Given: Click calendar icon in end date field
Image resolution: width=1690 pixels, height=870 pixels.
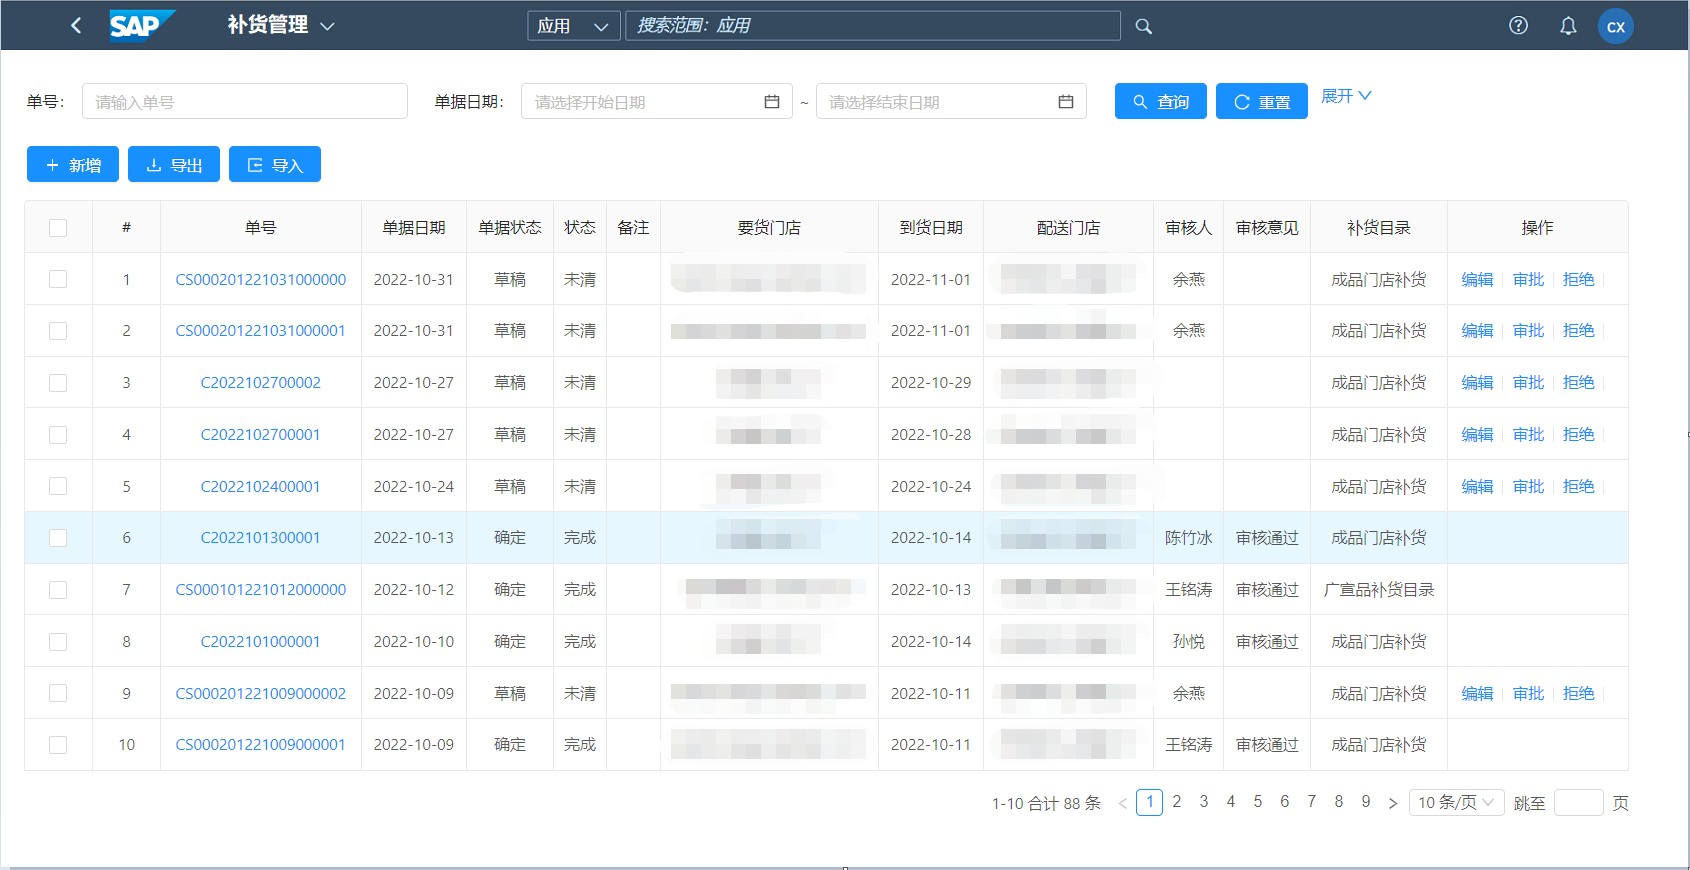Looking at the screenshot, I should pos(1066,101).
